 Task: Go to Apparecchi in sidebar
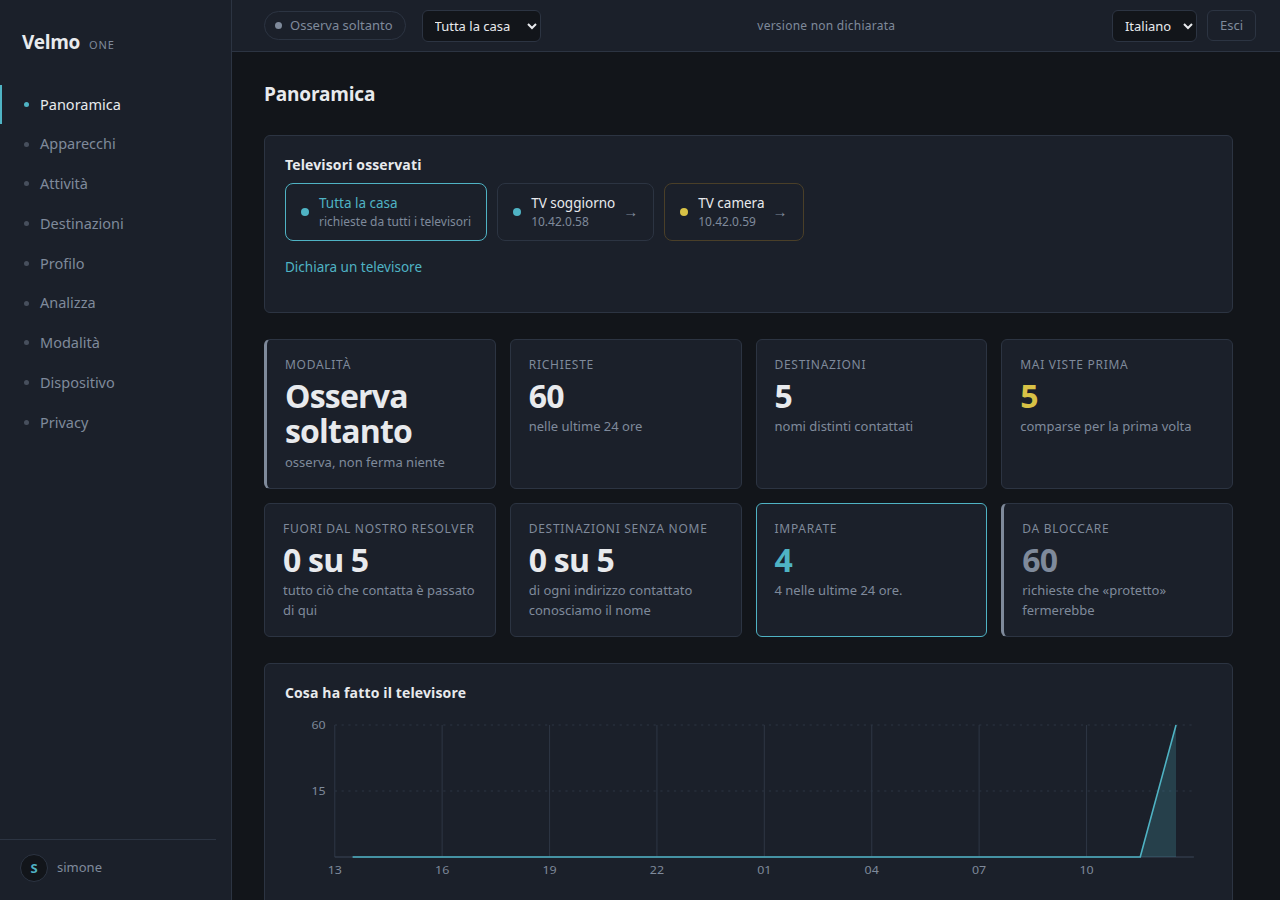116,144
